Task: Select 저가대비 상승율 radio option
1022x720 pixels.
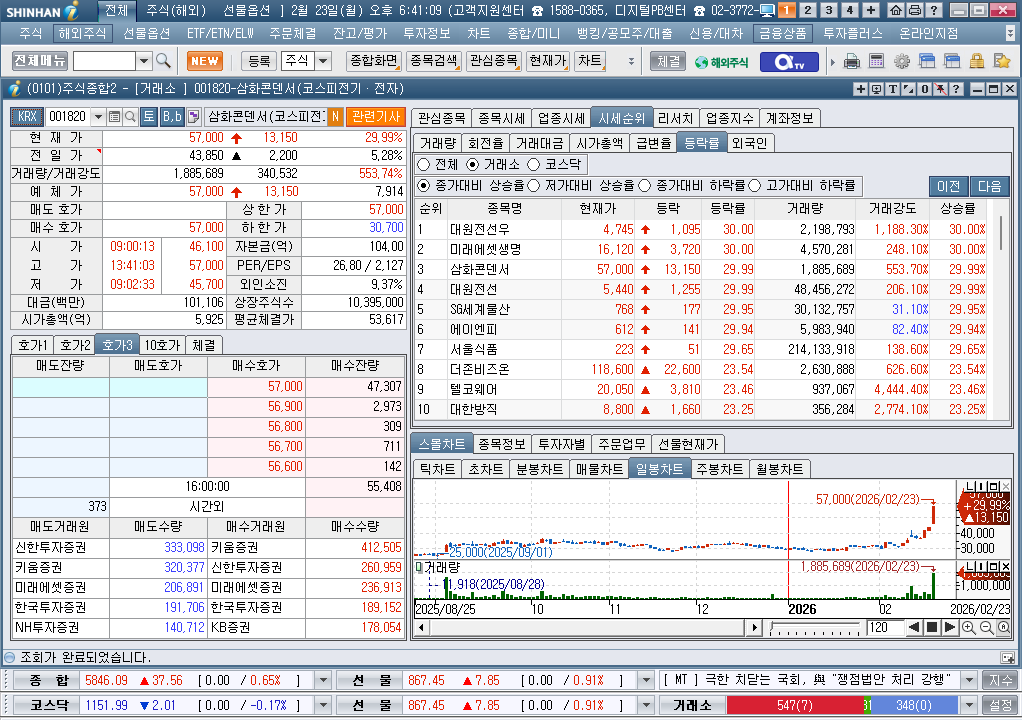Action: coord(533,186)
